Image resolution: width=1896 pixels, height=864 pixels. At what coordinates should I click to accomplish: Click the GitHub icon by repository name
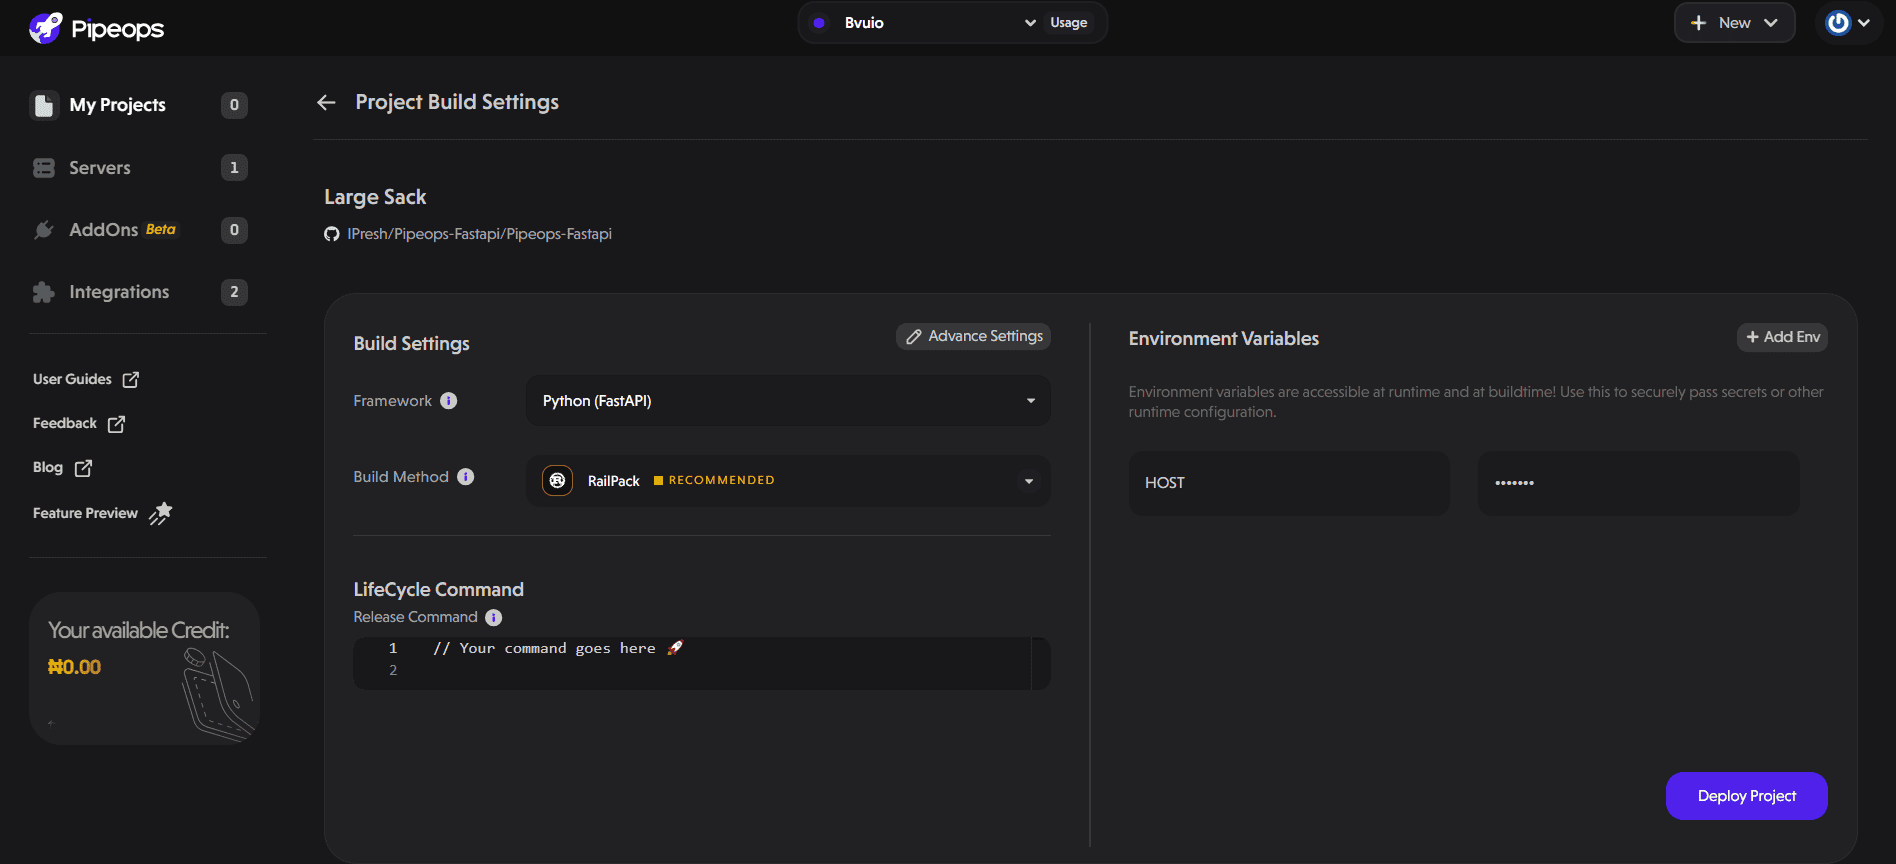(x=332, y=234)
